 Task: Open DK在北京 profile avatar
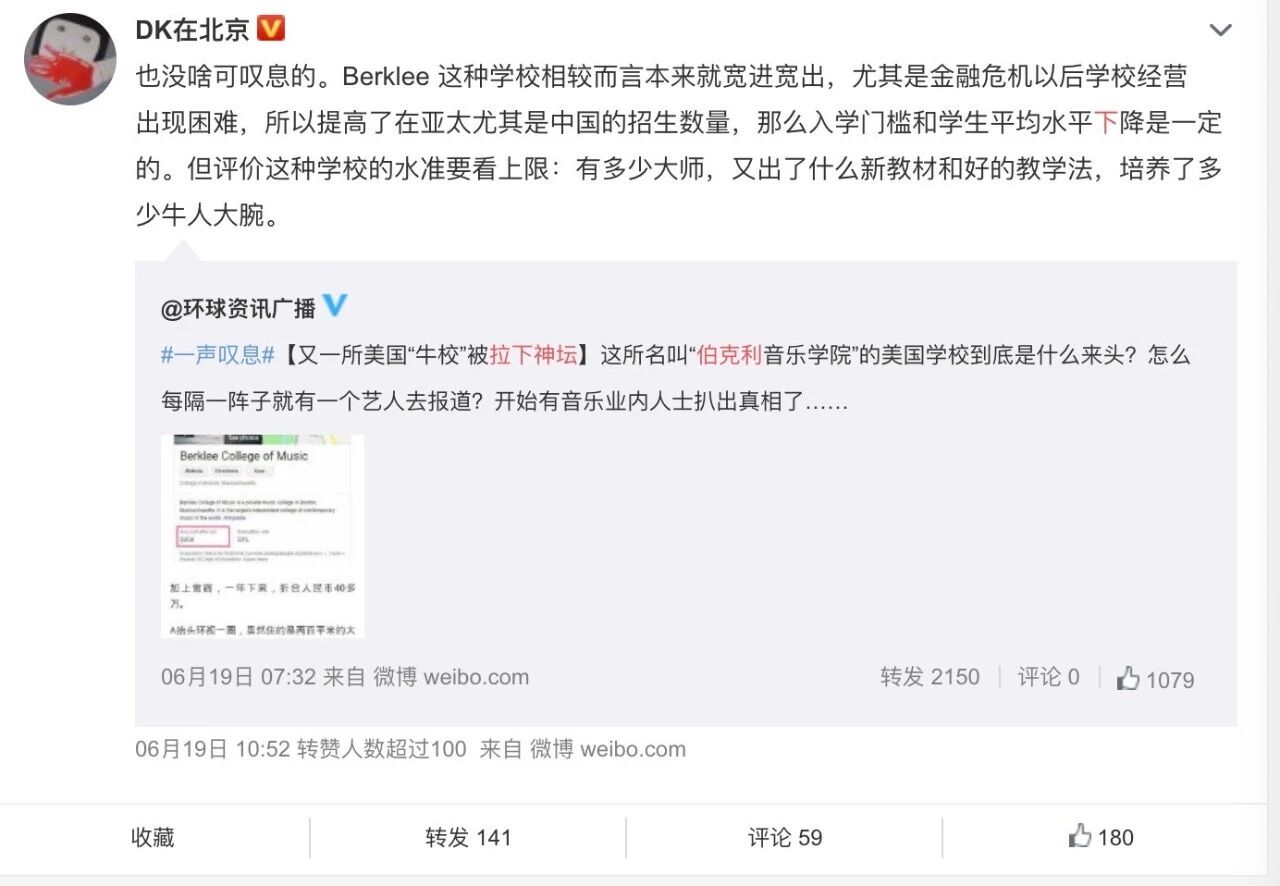click(70, 59)
